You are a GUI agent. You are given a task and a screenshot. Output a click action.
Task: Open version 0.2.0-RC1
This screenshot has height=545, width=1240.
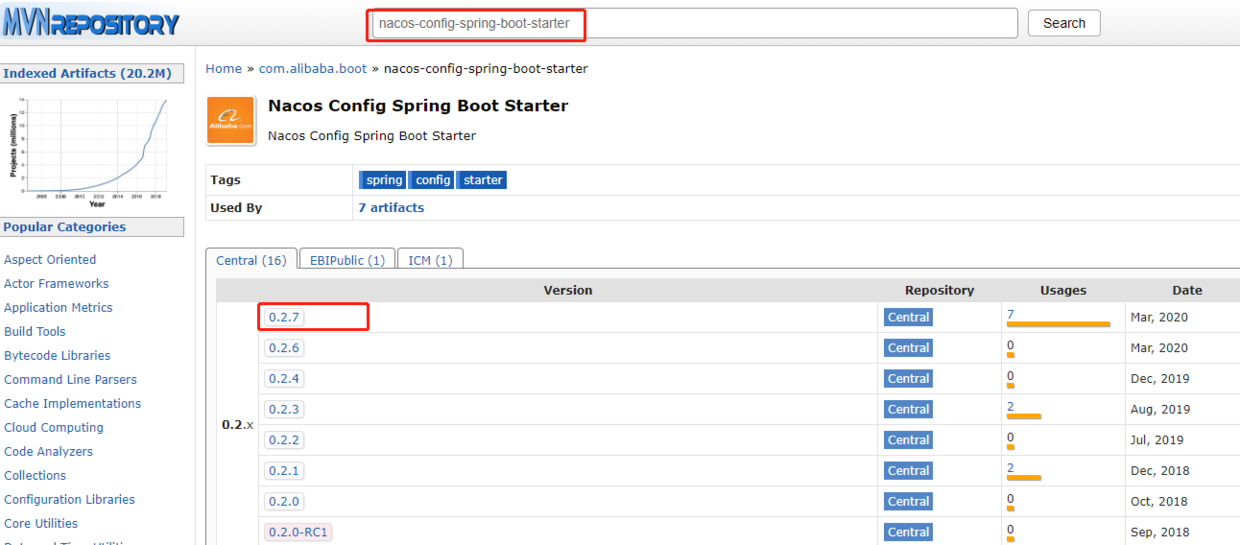tap(298, 532)
